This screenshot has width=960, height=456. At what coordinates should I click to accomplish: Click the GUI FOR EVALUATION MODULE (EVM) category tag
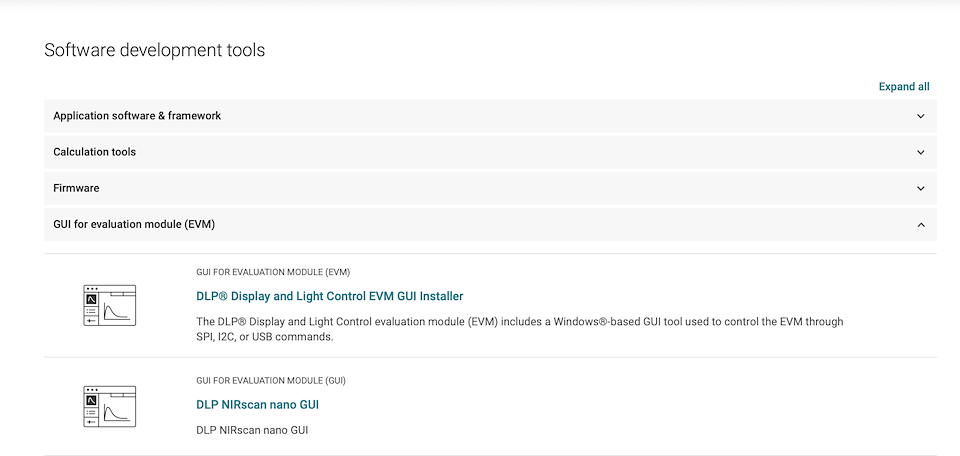(273, 272)
